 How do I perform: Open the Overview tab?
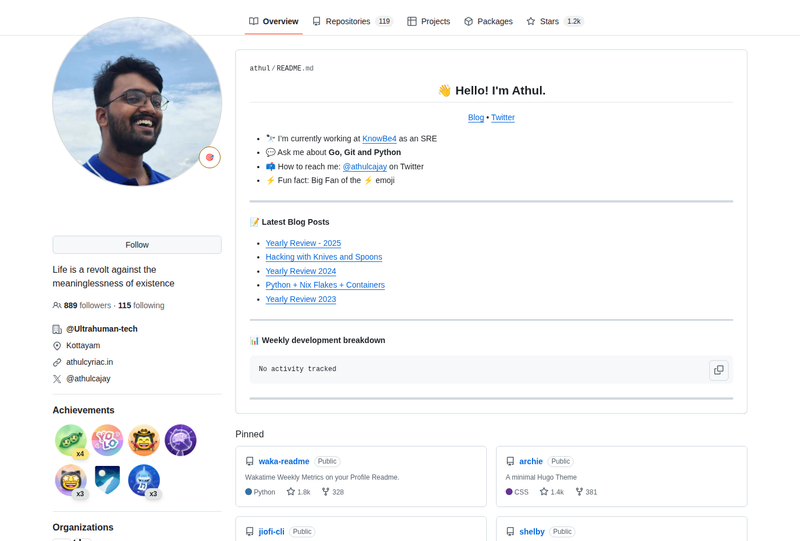pyautogui.click(x=273, y=21)
